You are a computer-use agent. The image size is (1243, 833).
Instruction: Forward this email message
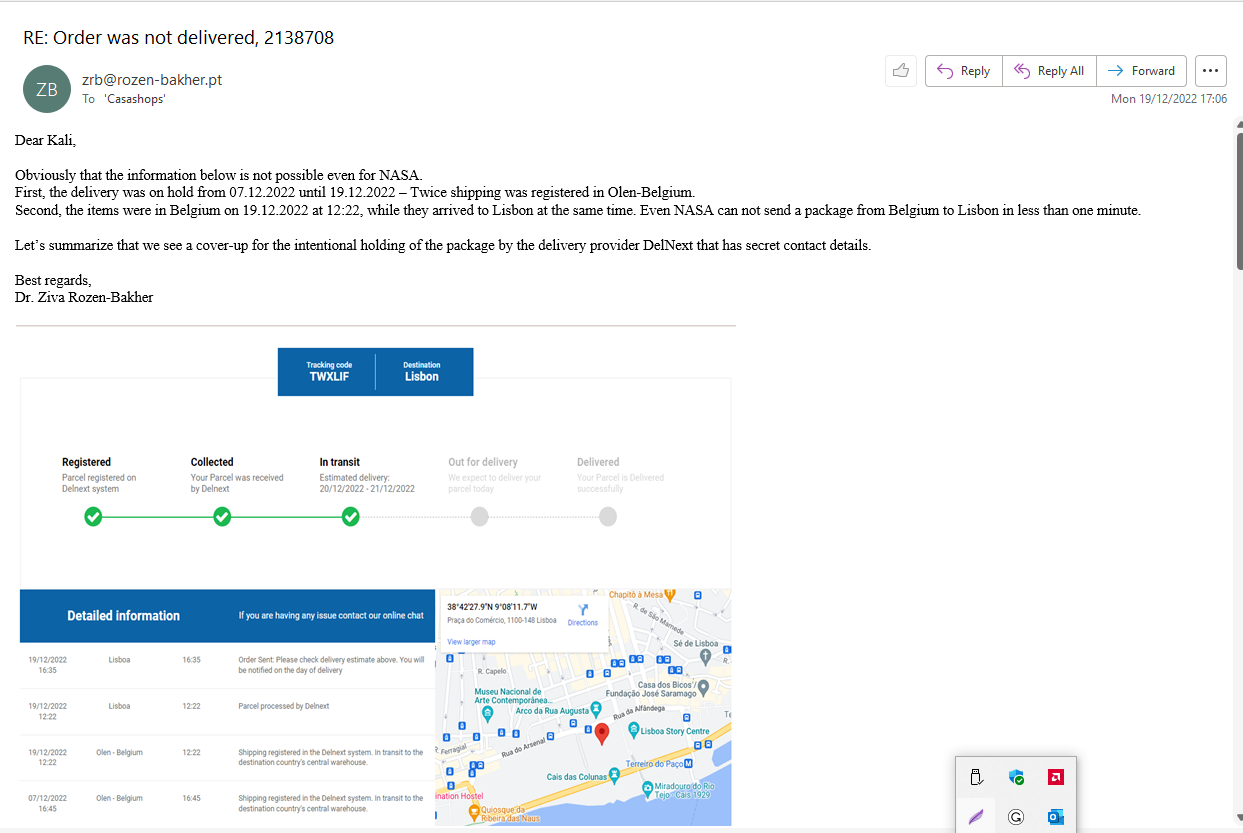tap(1142, 71)
